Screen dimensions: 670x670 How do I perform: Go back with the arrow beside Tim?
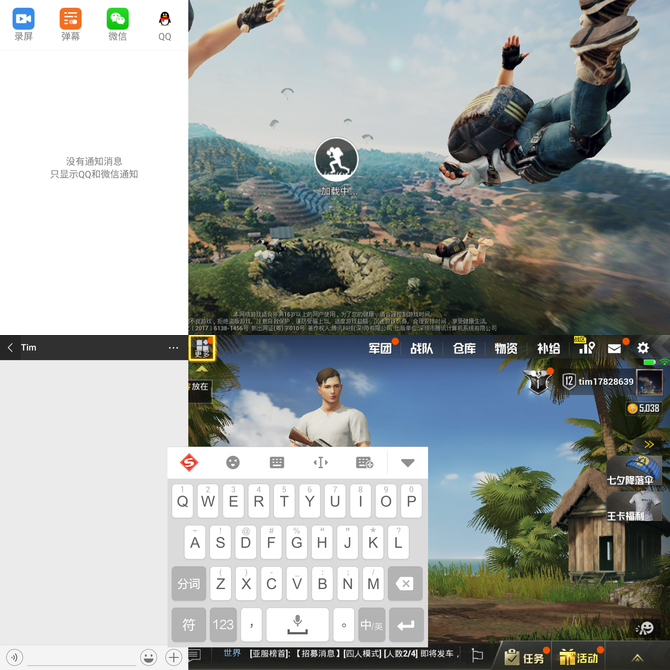click(x=10, y=347)
